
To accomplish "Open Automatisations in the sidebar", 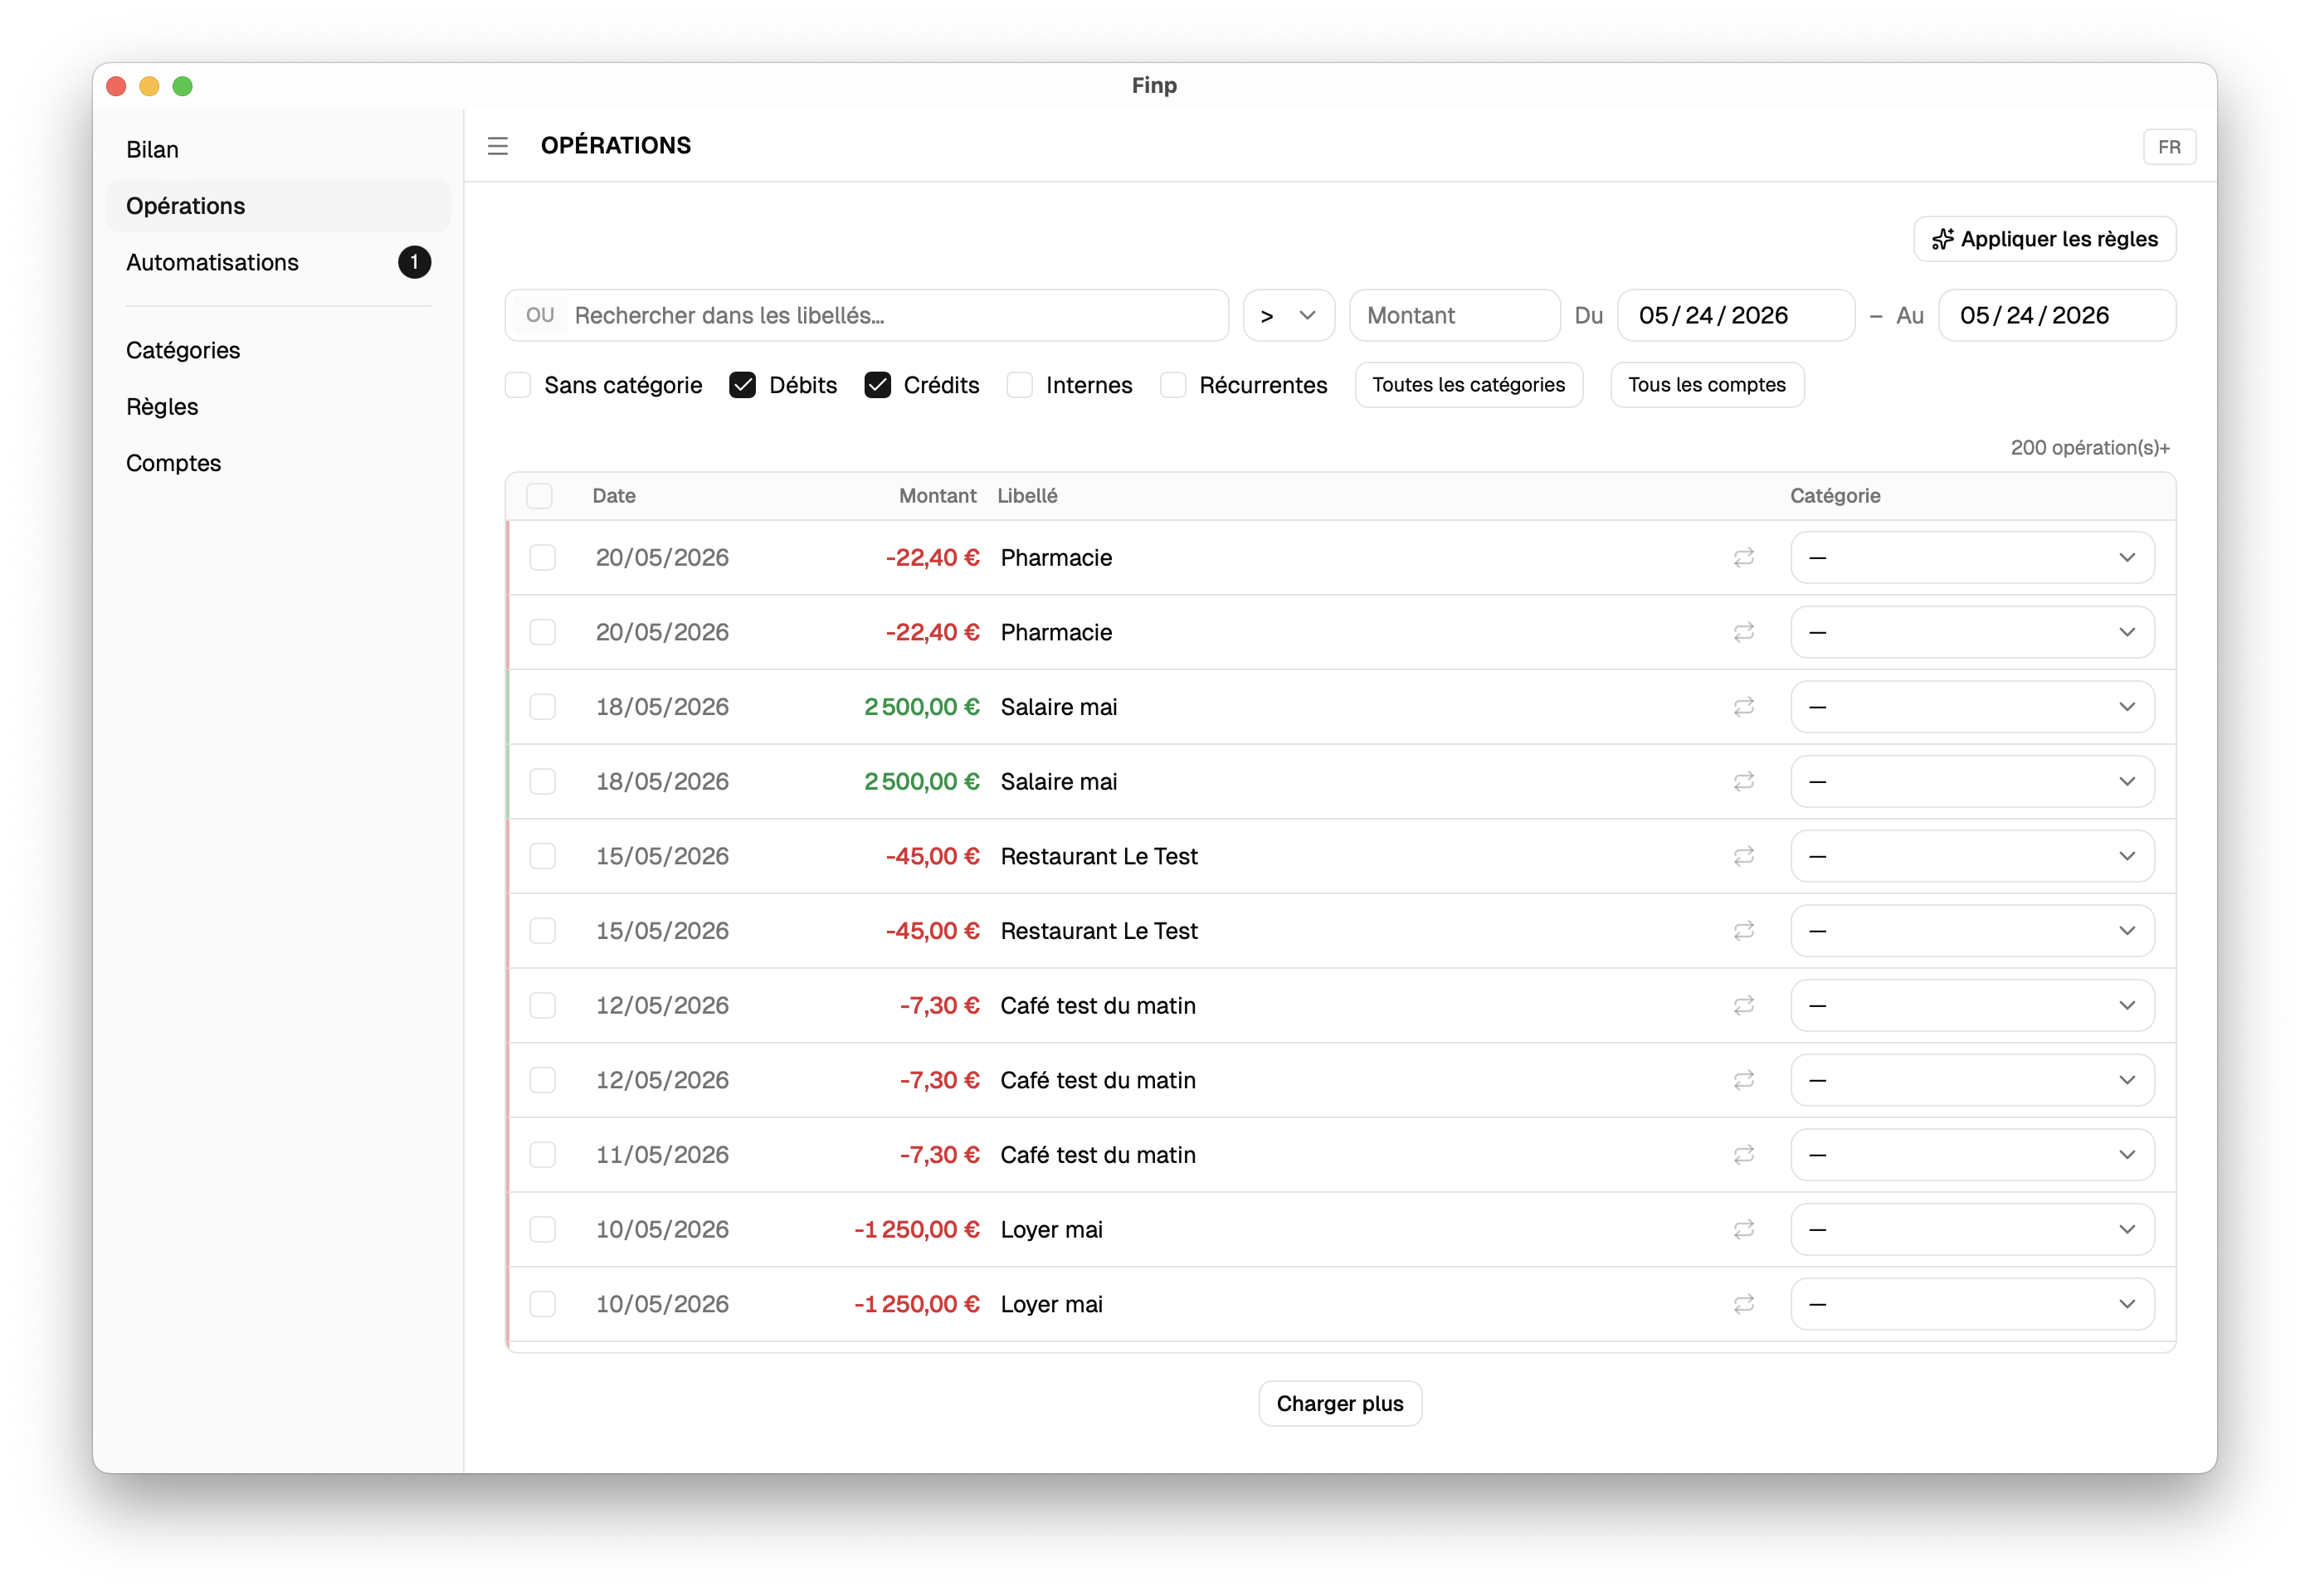I will [x=278, y=262].
